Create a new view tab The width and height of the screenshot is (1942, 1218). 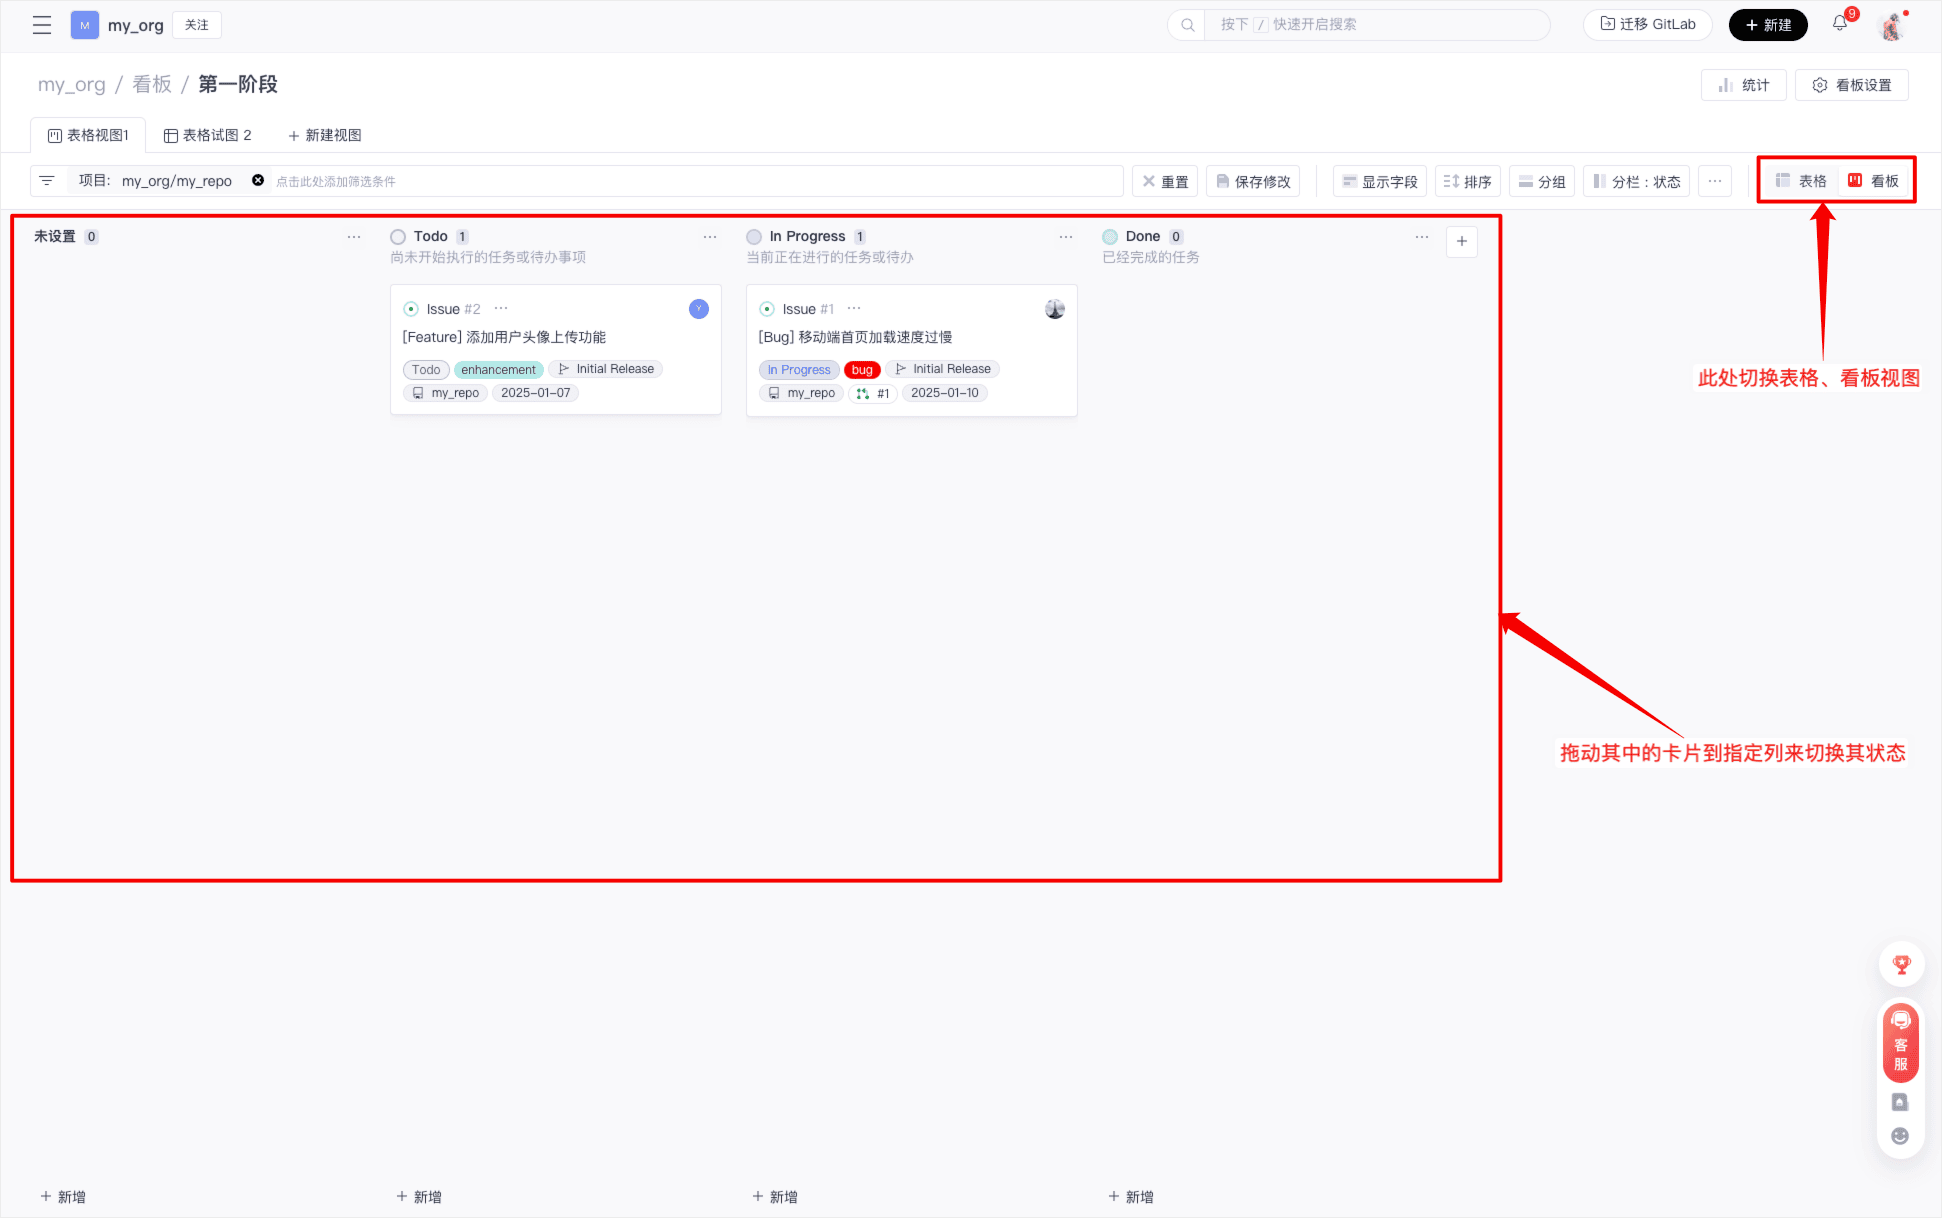pos(324,135)
